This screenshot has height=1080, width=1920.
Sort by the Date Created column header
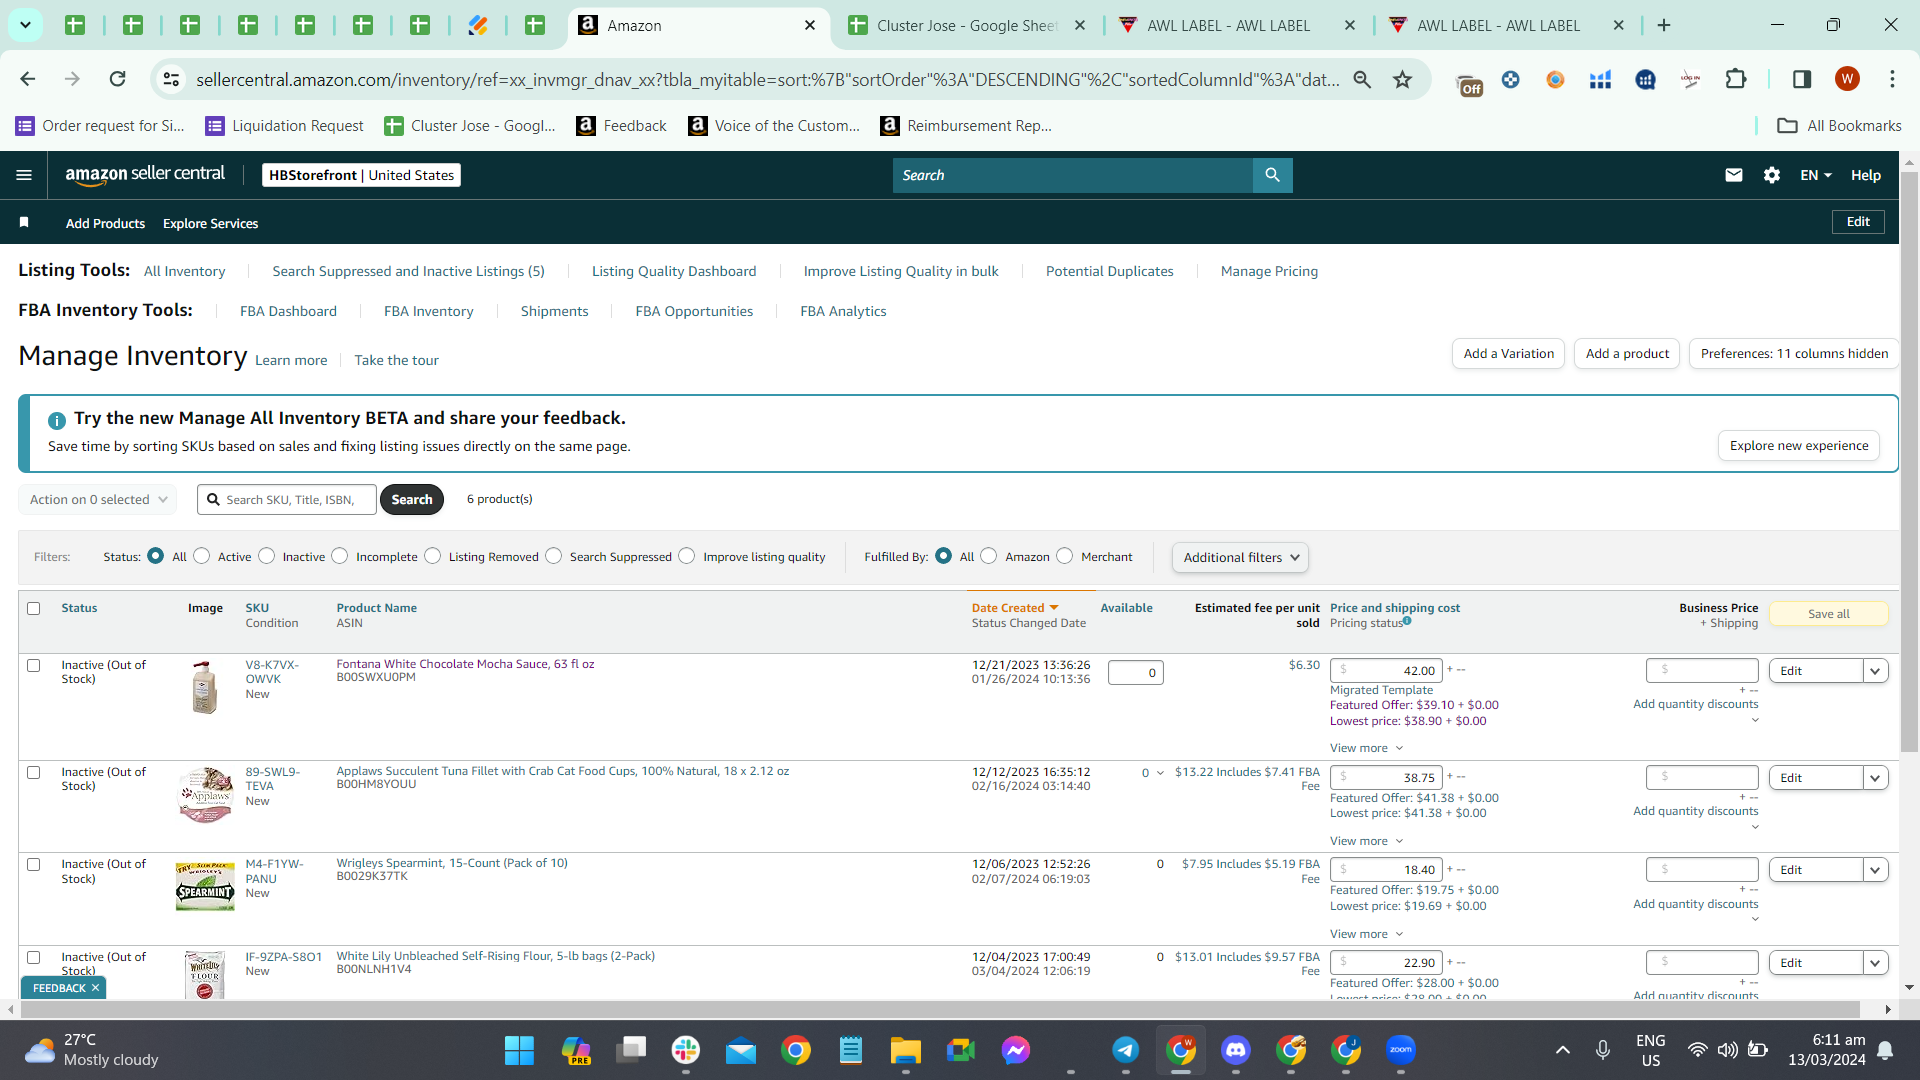coord(1014,608)
